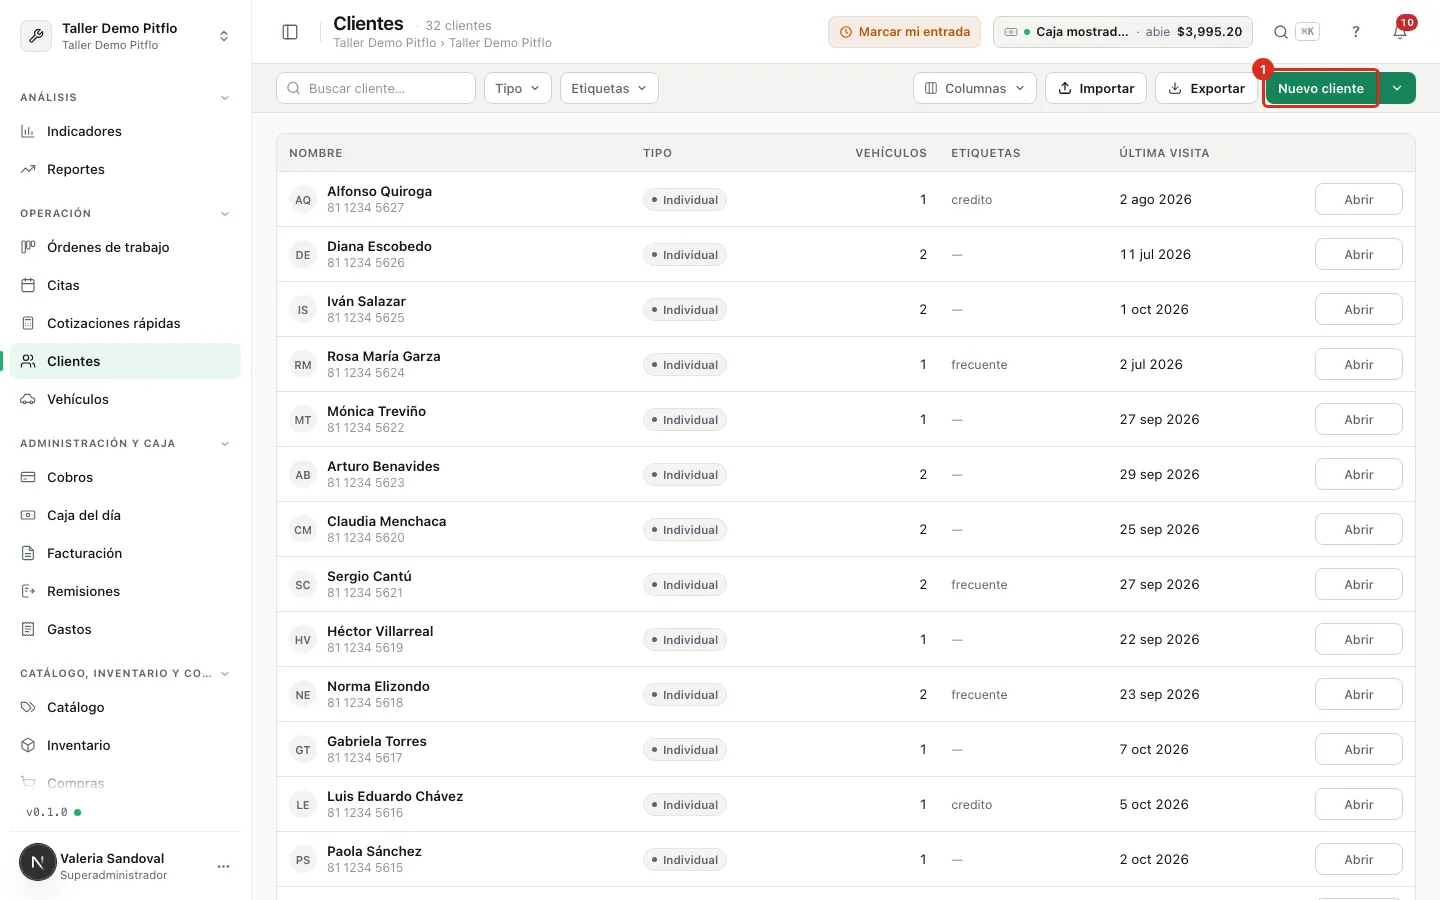Screen dimensions: 1440x900
Task: Open the Etiquetas filter dropdown
Action: pyautogui.click(x=609, y=88)
